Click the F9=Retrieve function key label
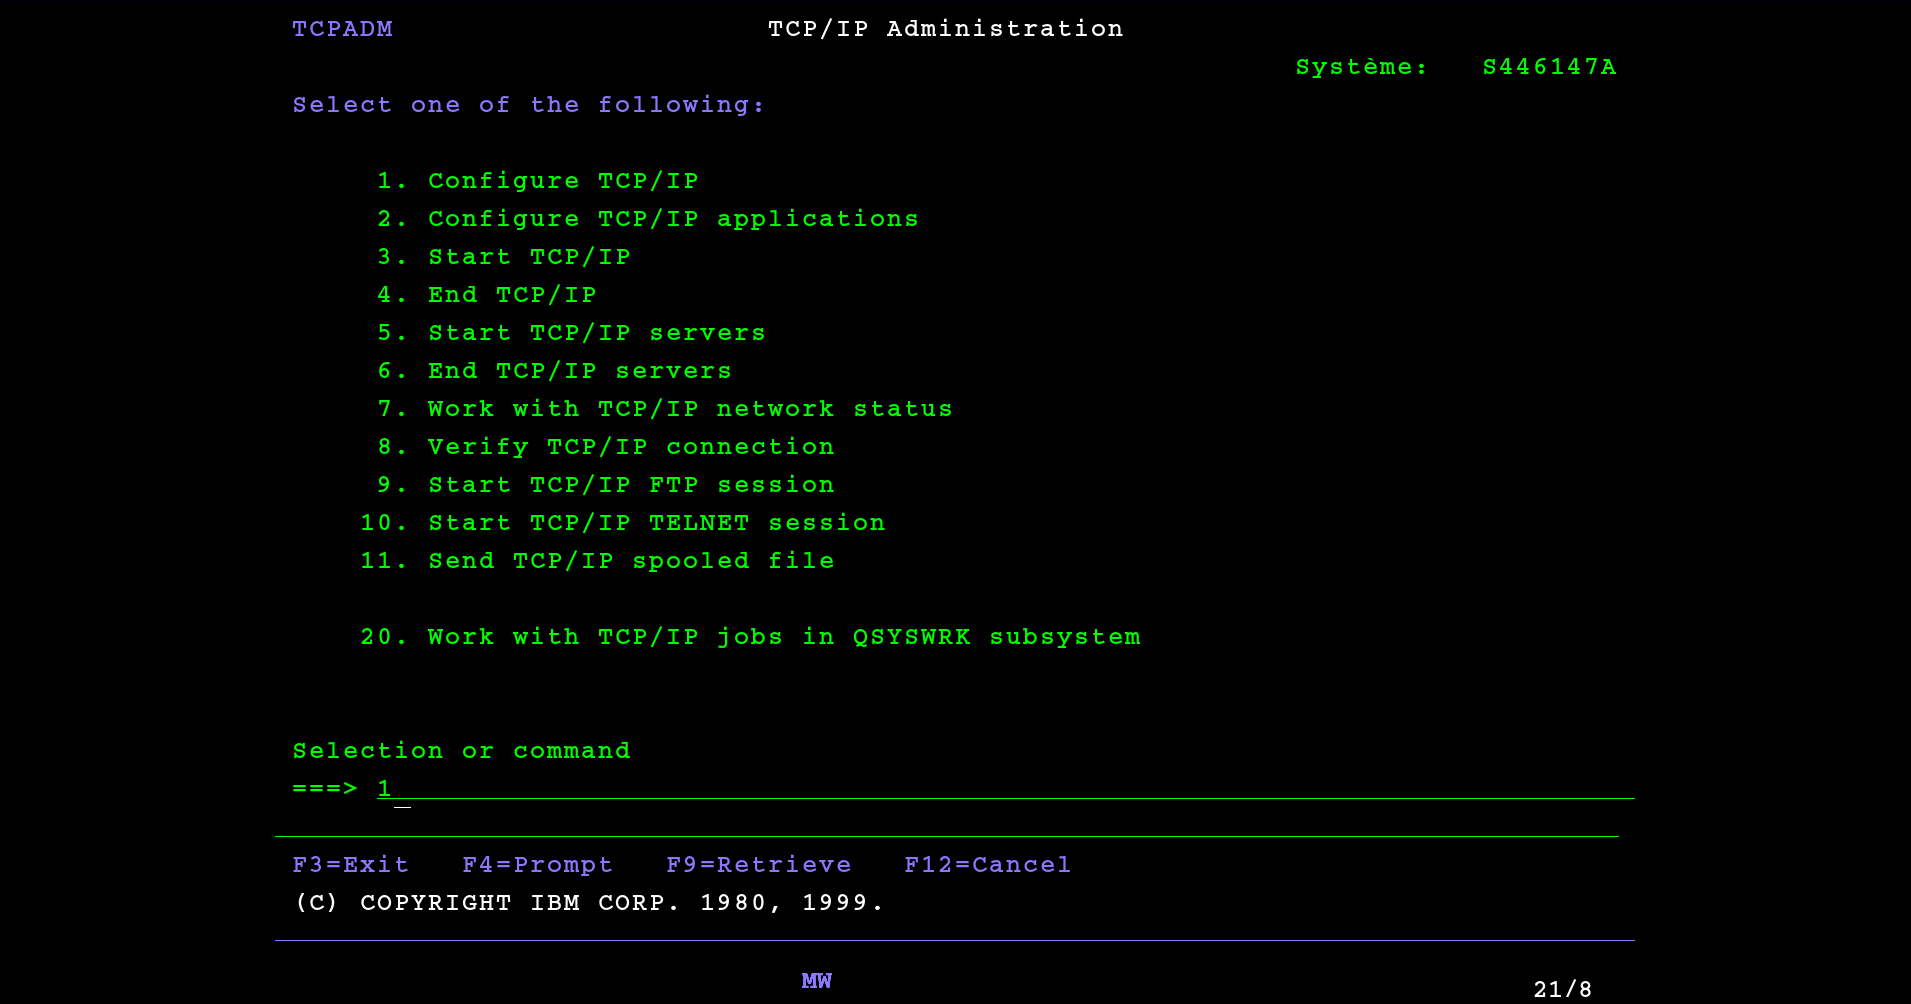 (x=759, y=864)
